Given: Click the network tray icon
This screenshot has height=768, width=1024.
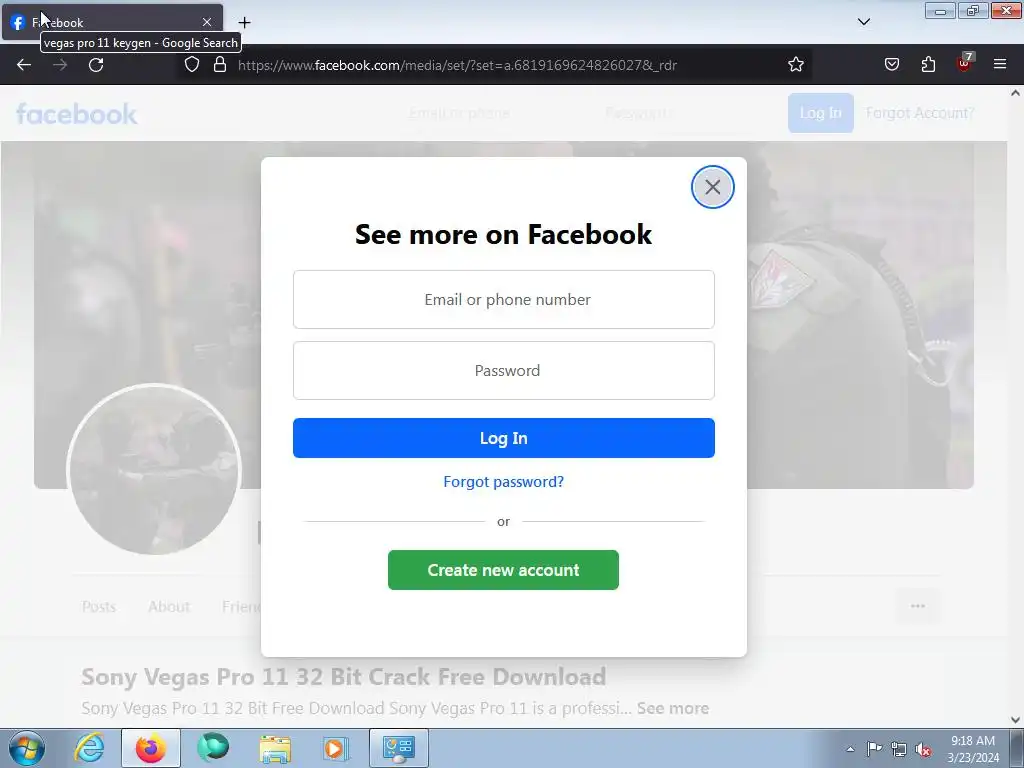Looking at the screenshot, I should click(x=899, y=749).
